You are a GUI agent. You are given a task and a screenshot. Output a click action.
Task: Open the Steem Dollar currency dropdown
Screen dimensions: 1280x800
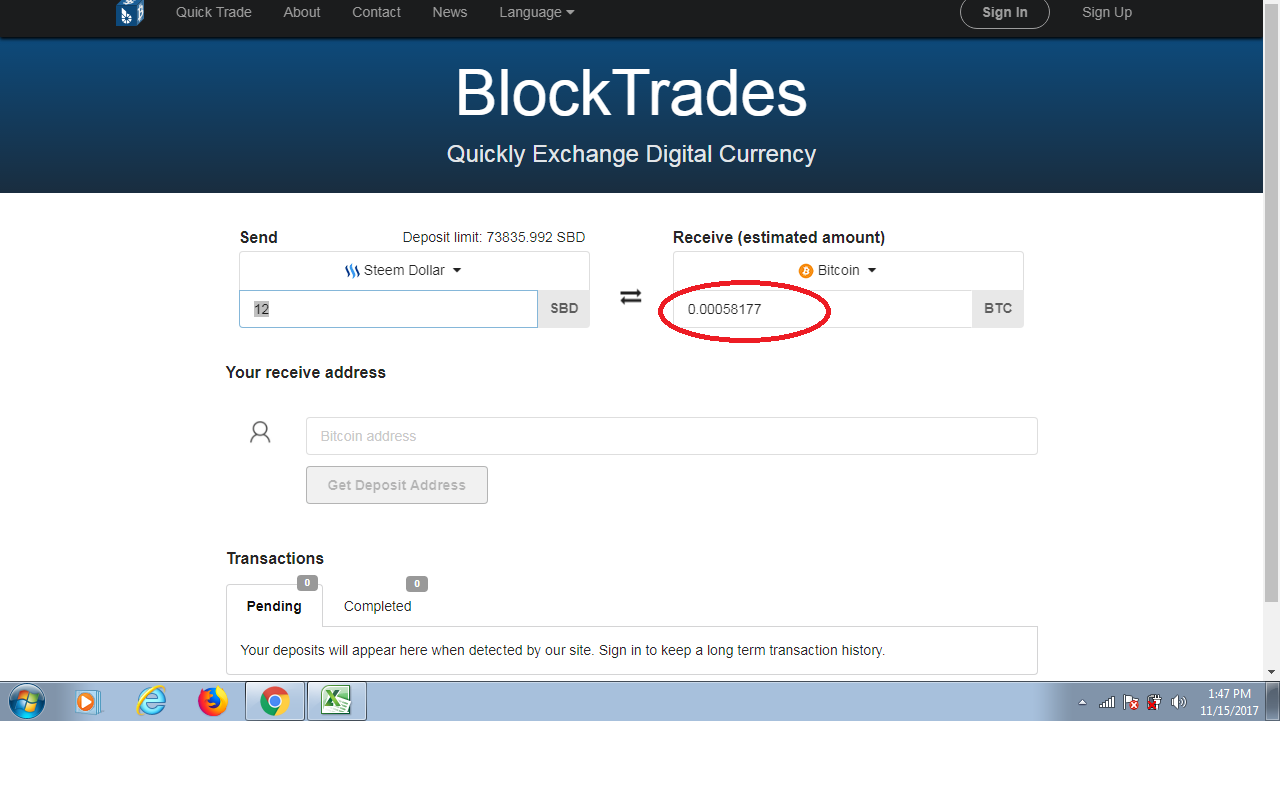point(414,271)
